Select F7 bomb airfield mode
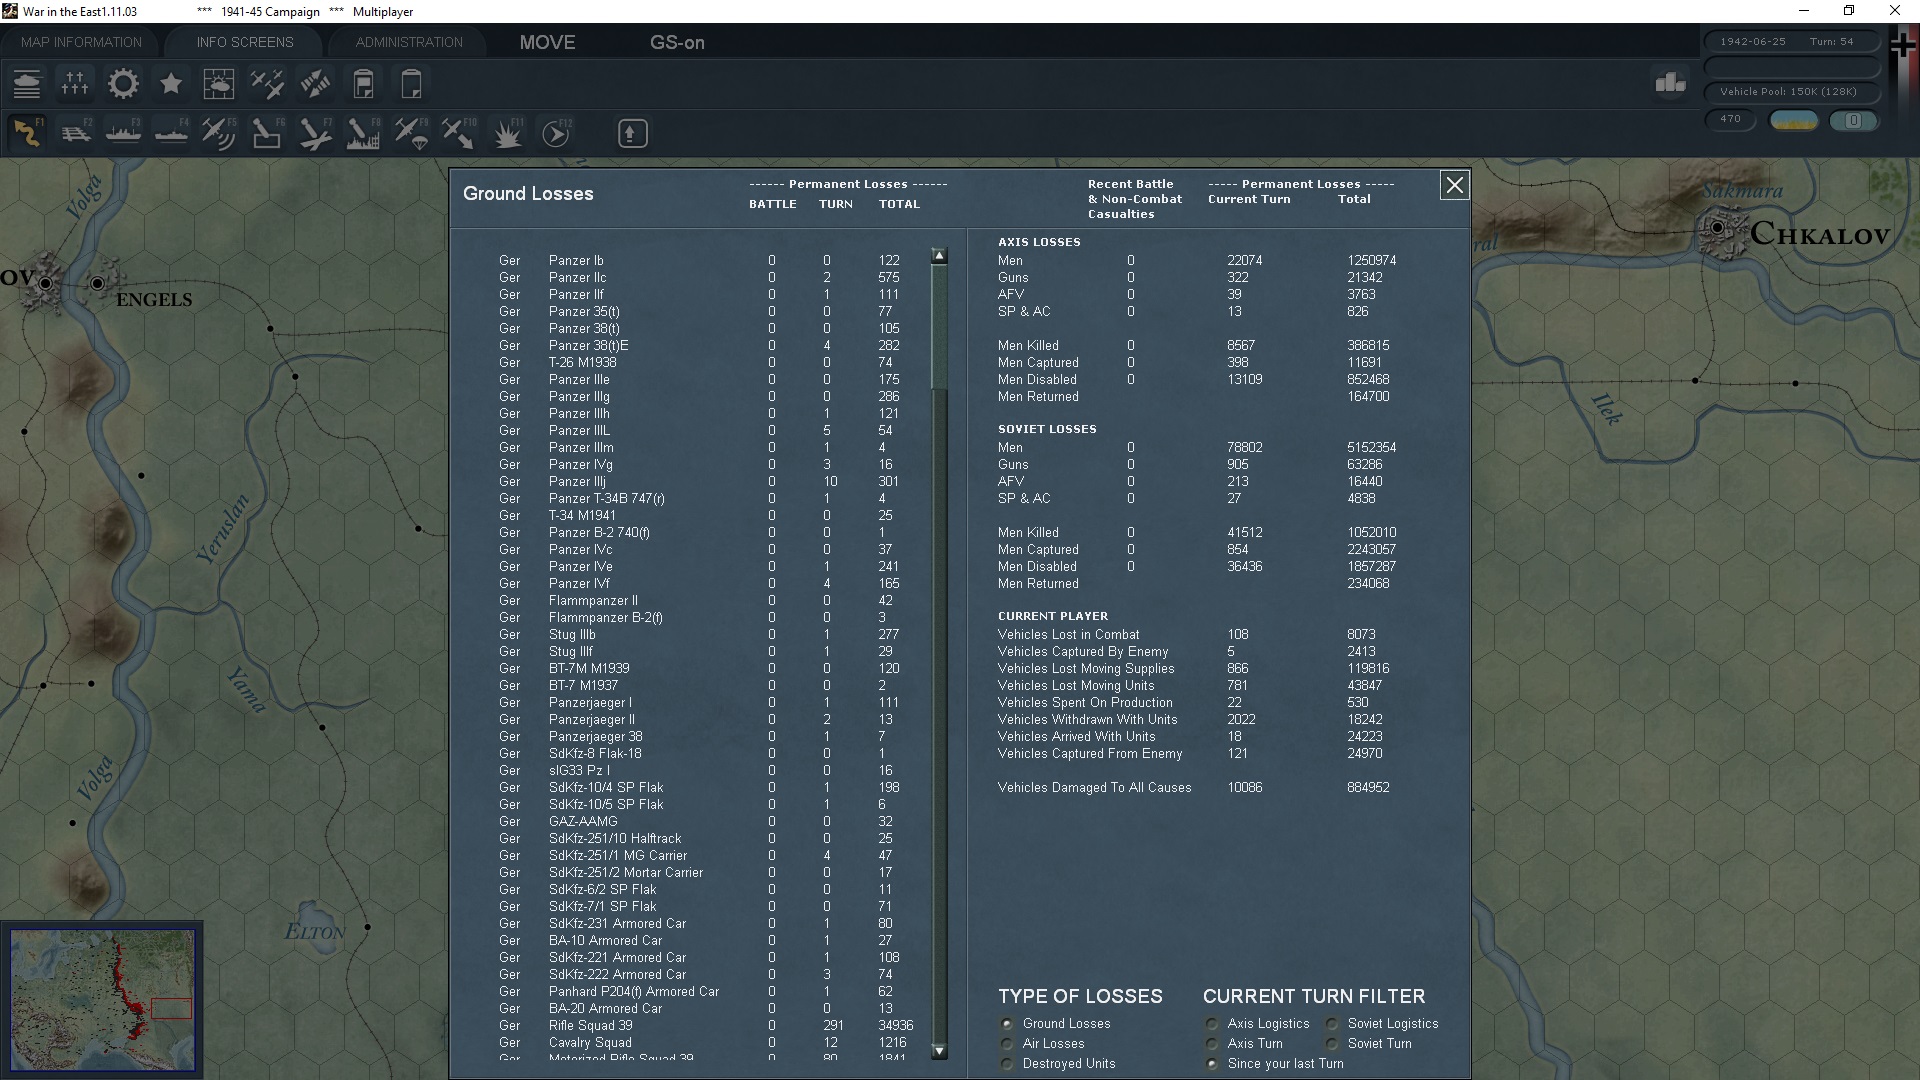The height and width of the screenshot is (1080, 1920). 315,133
